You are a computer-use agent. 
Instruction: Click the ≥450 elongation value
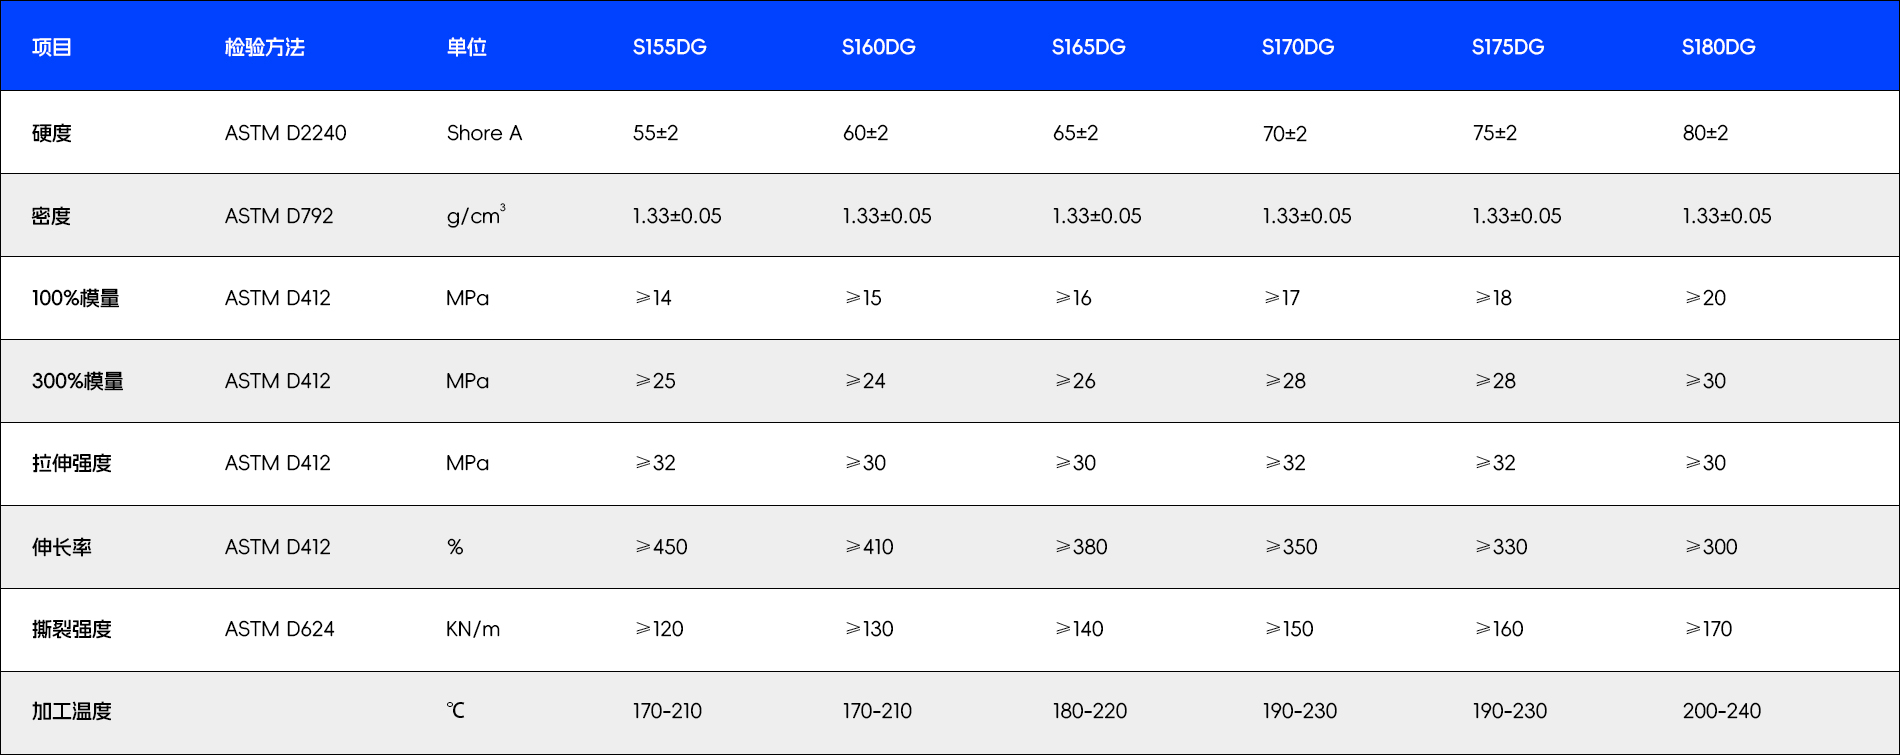pos(661,547)
